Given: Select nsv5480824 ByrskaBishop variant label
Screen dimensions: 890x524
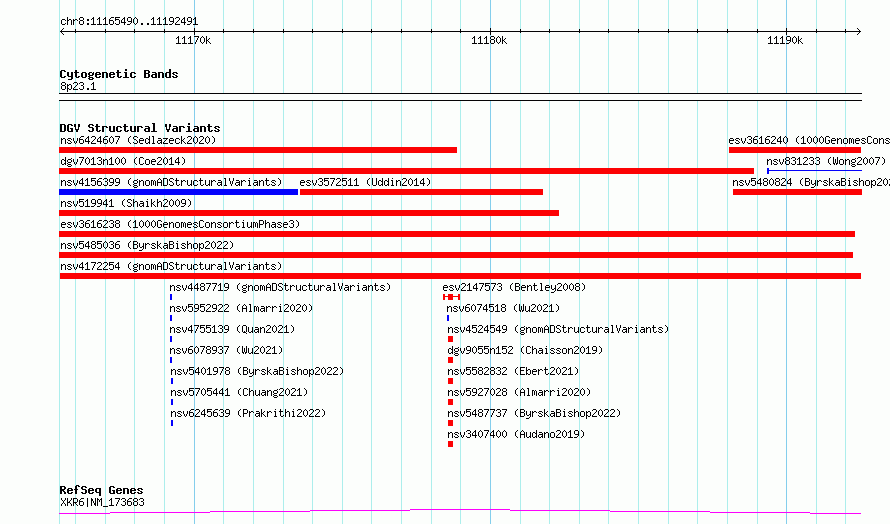Looking at the screenshot, I should pyautogui.click(x=811, y=182).
